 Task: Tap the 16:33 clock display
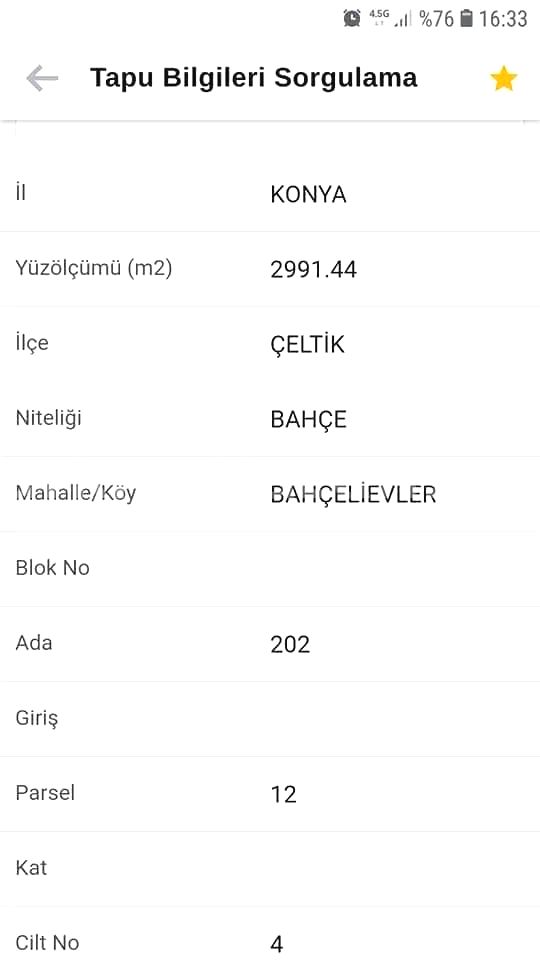click(503, 18)
